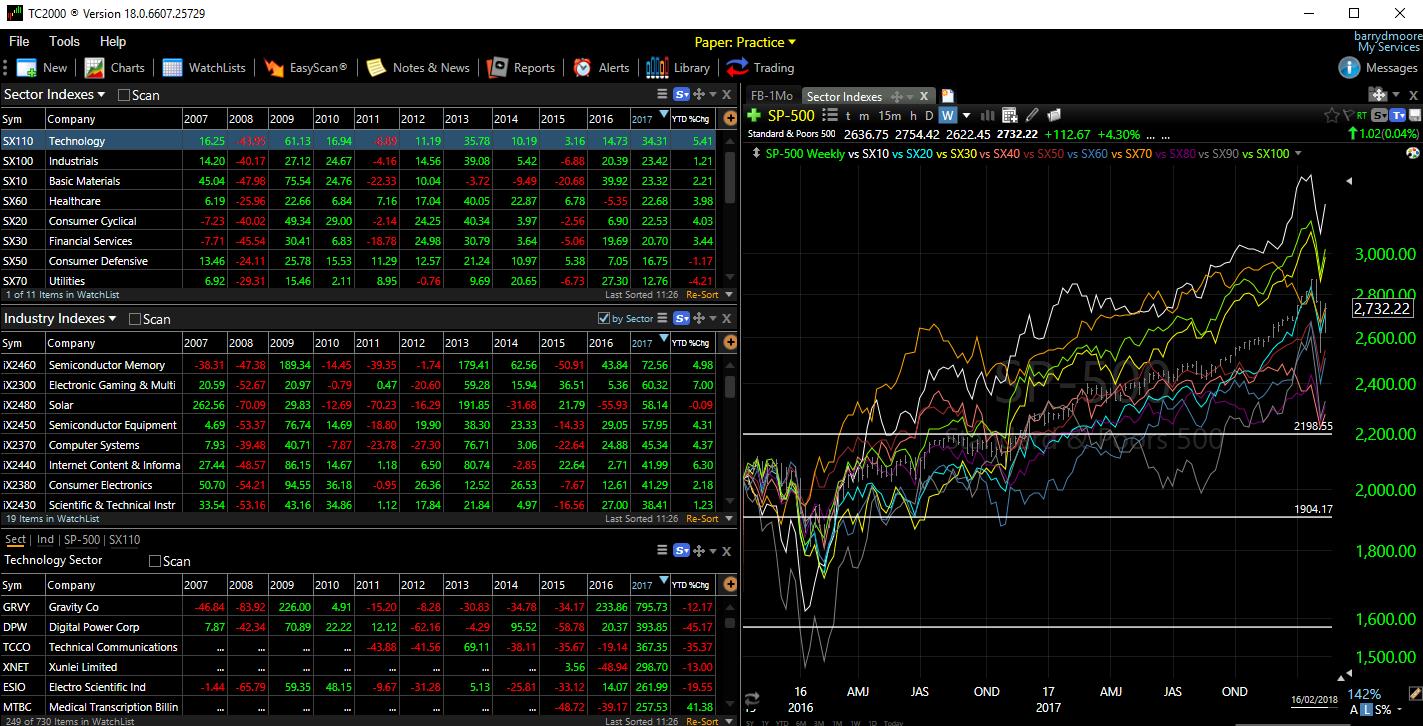Switch to the Ind tab in bottom panel

(45, 539)
